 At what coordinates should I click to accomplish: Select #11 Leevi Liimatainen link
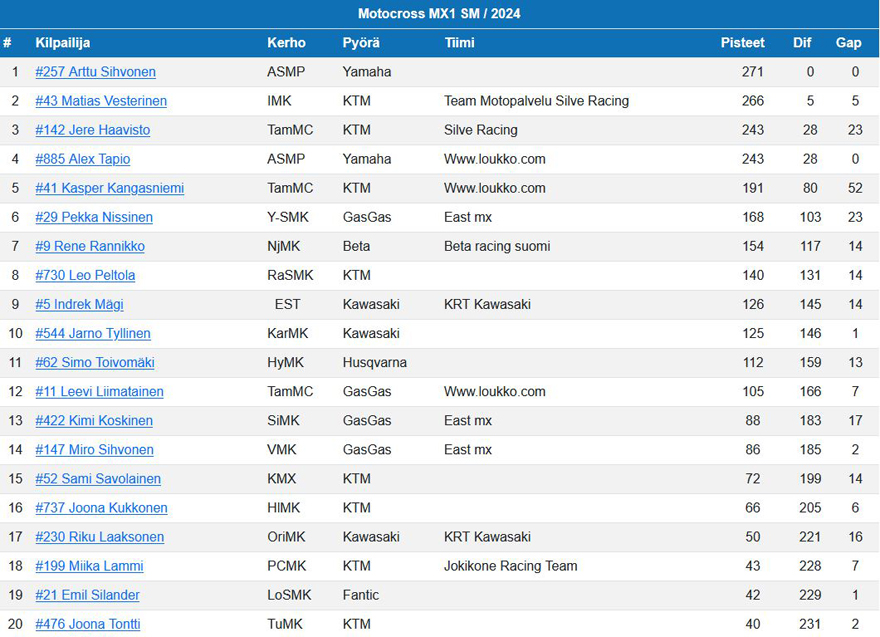click(x=99, y=392)
